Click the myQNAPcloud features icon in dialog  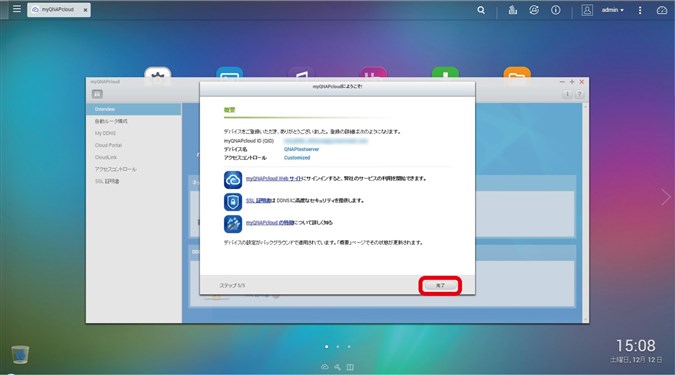[233, 224]
